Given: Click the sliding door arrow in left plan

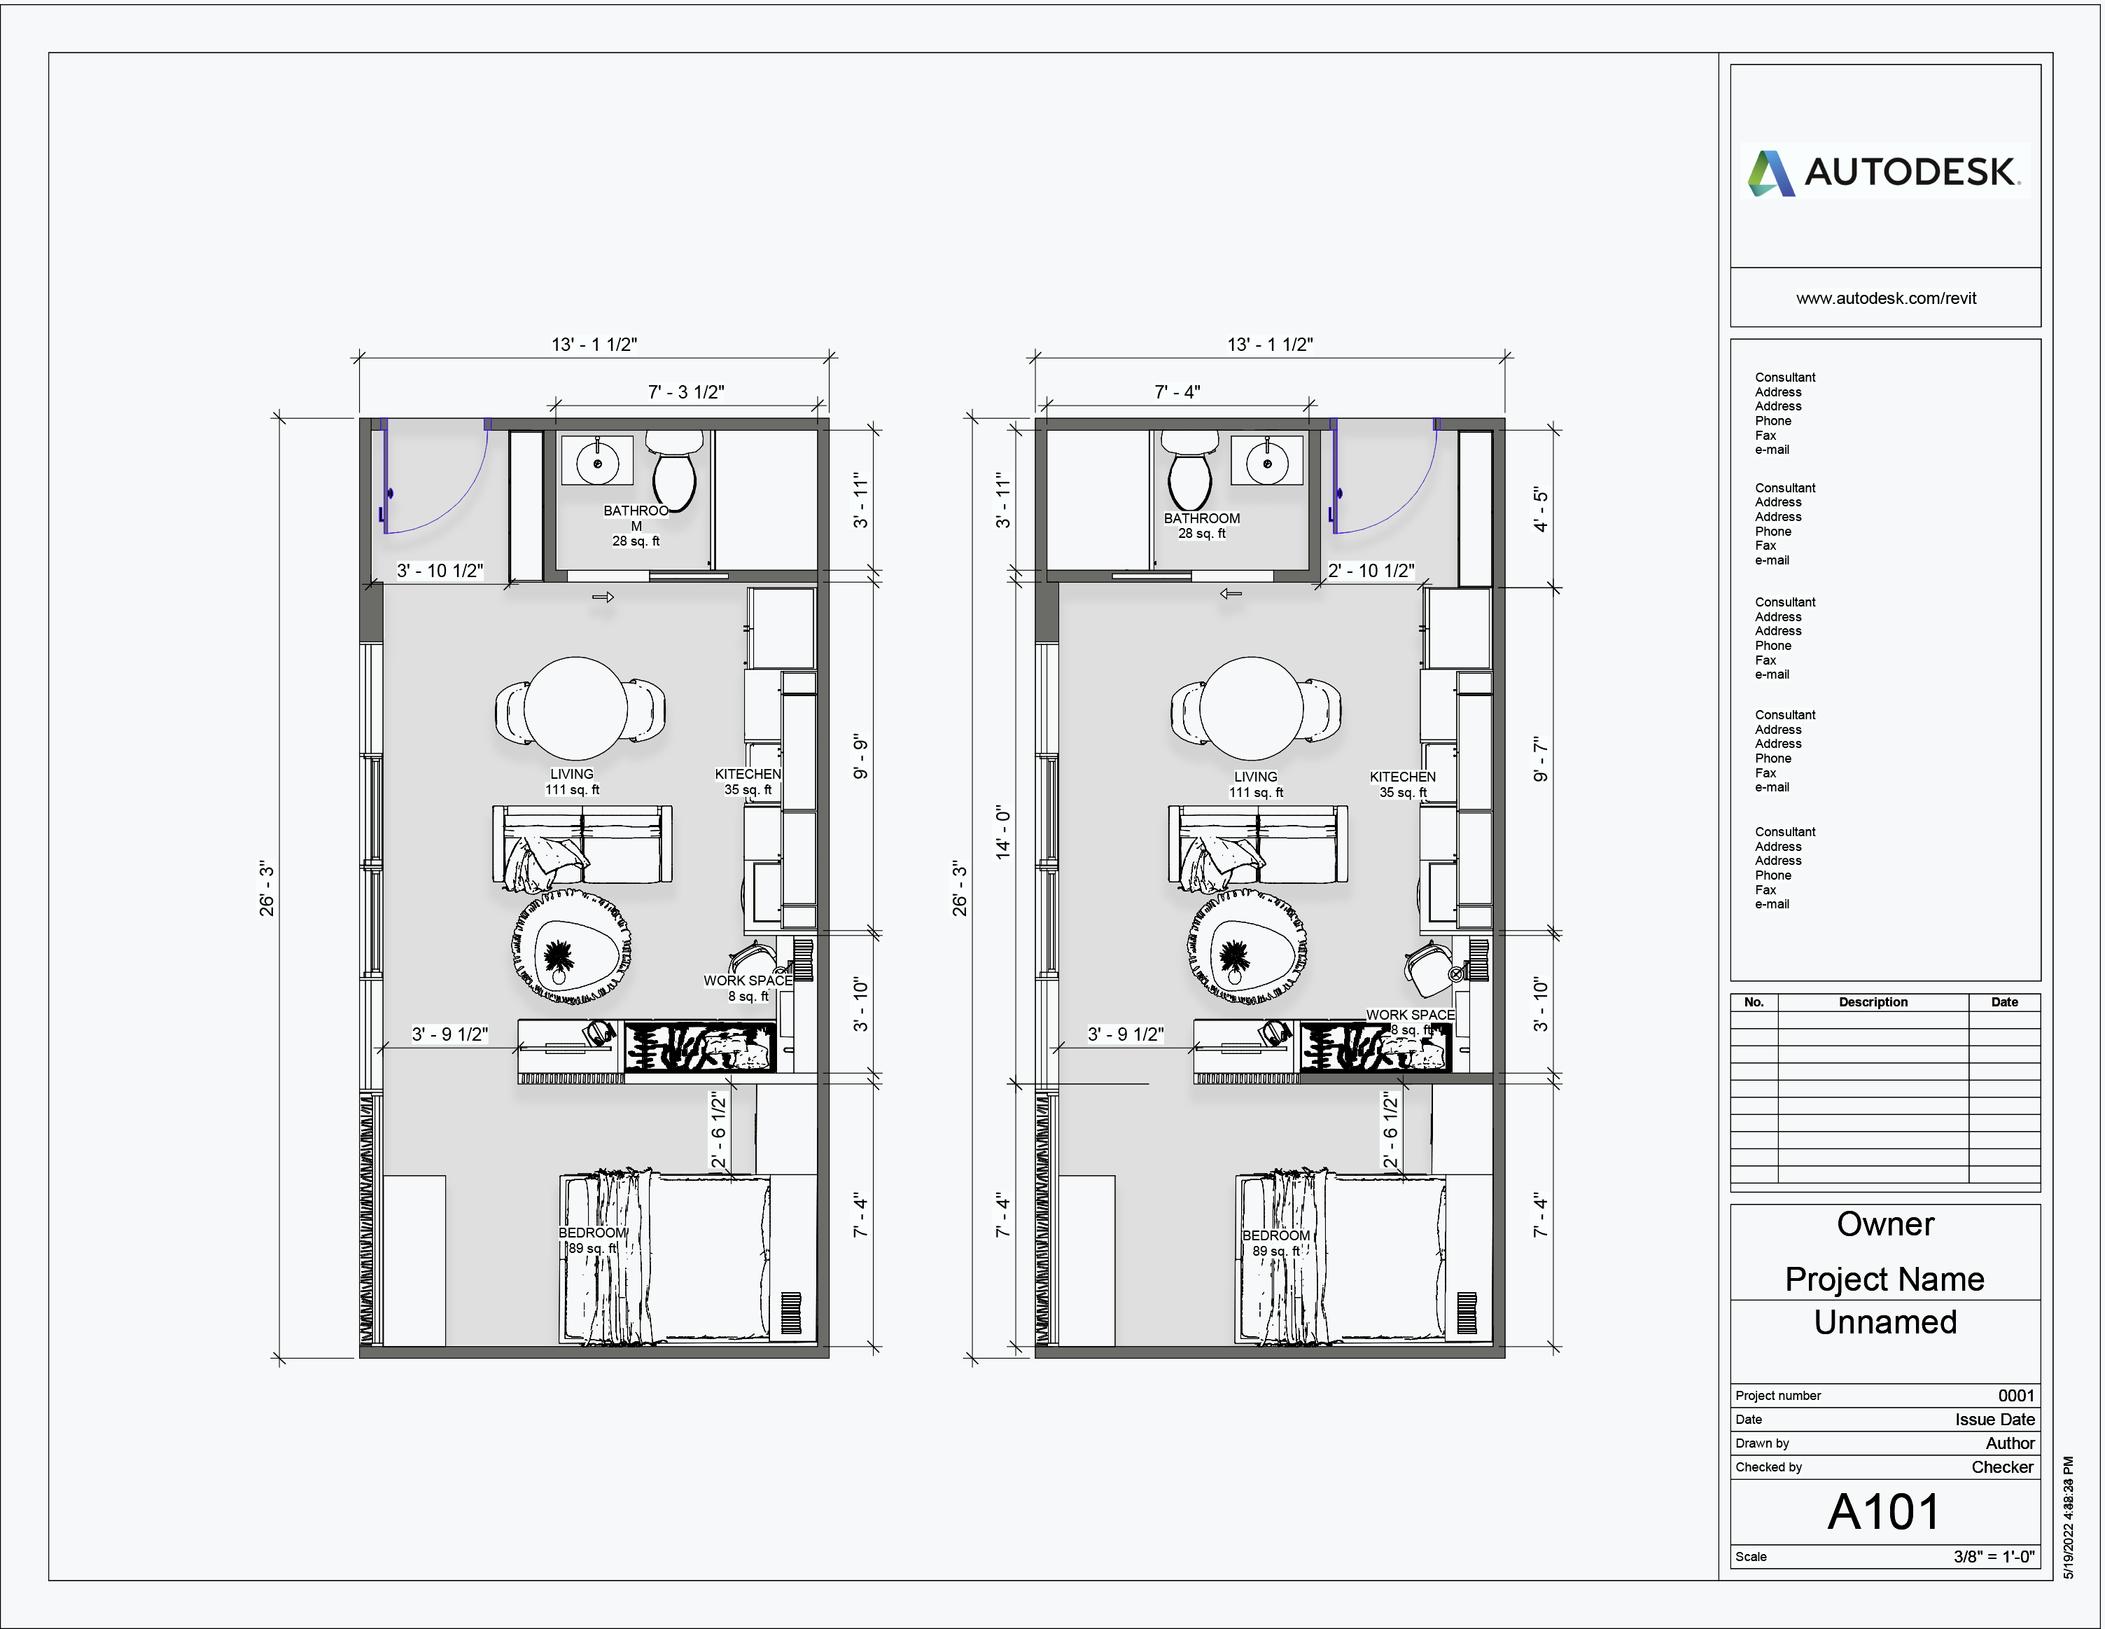Looking at the screenshot, I should click(603, 597).
